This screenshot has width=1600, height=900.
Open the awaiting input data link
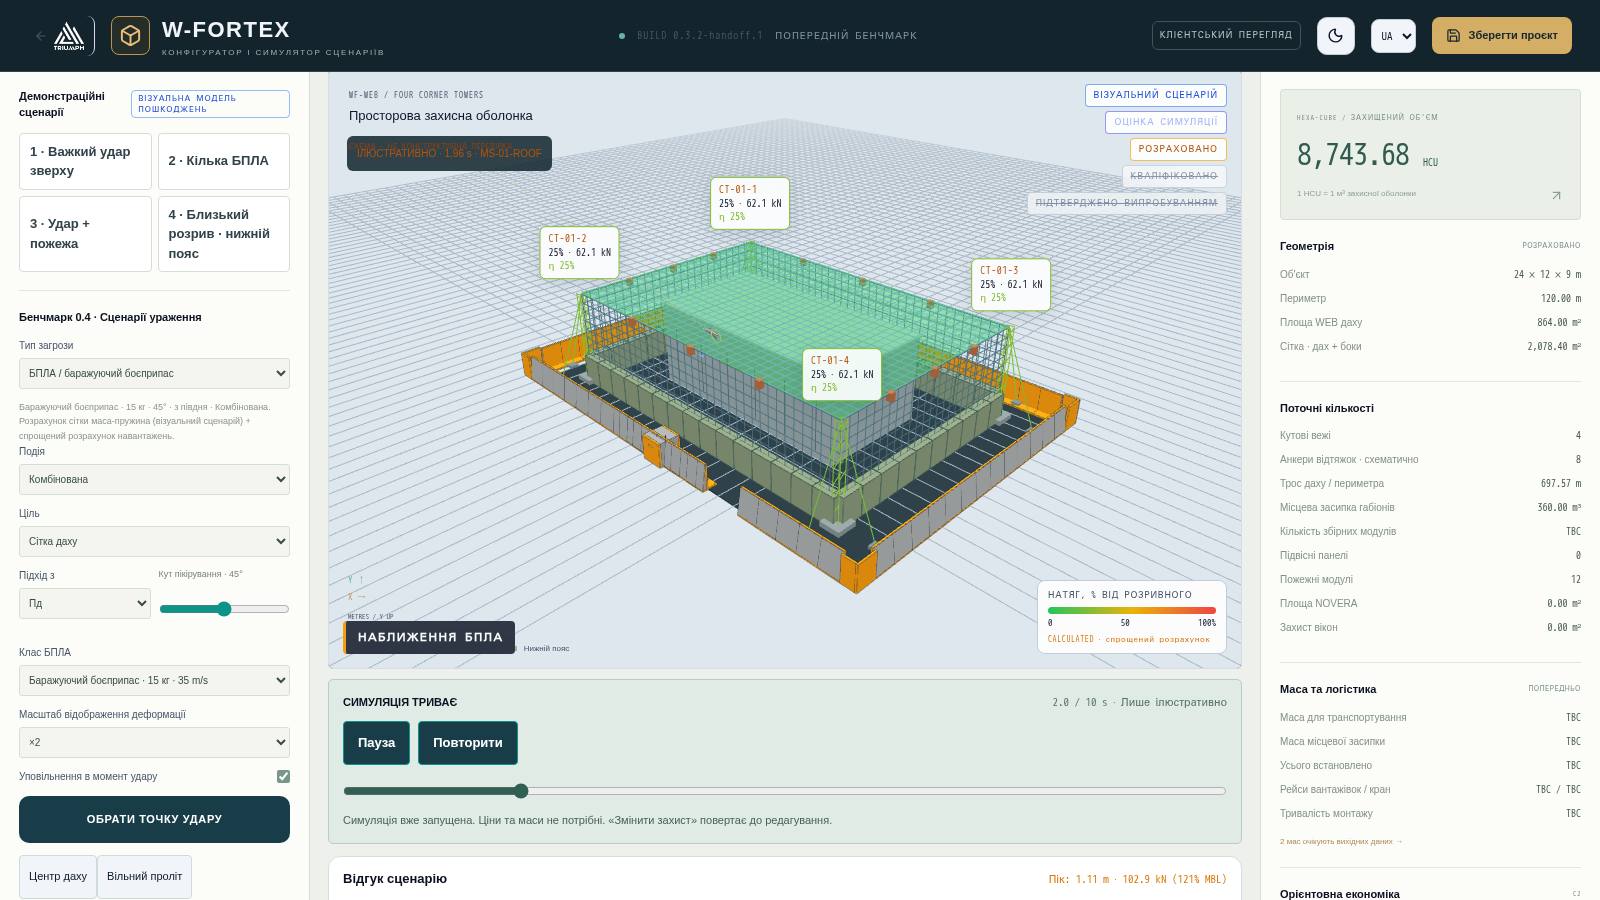pos(1341,842)
